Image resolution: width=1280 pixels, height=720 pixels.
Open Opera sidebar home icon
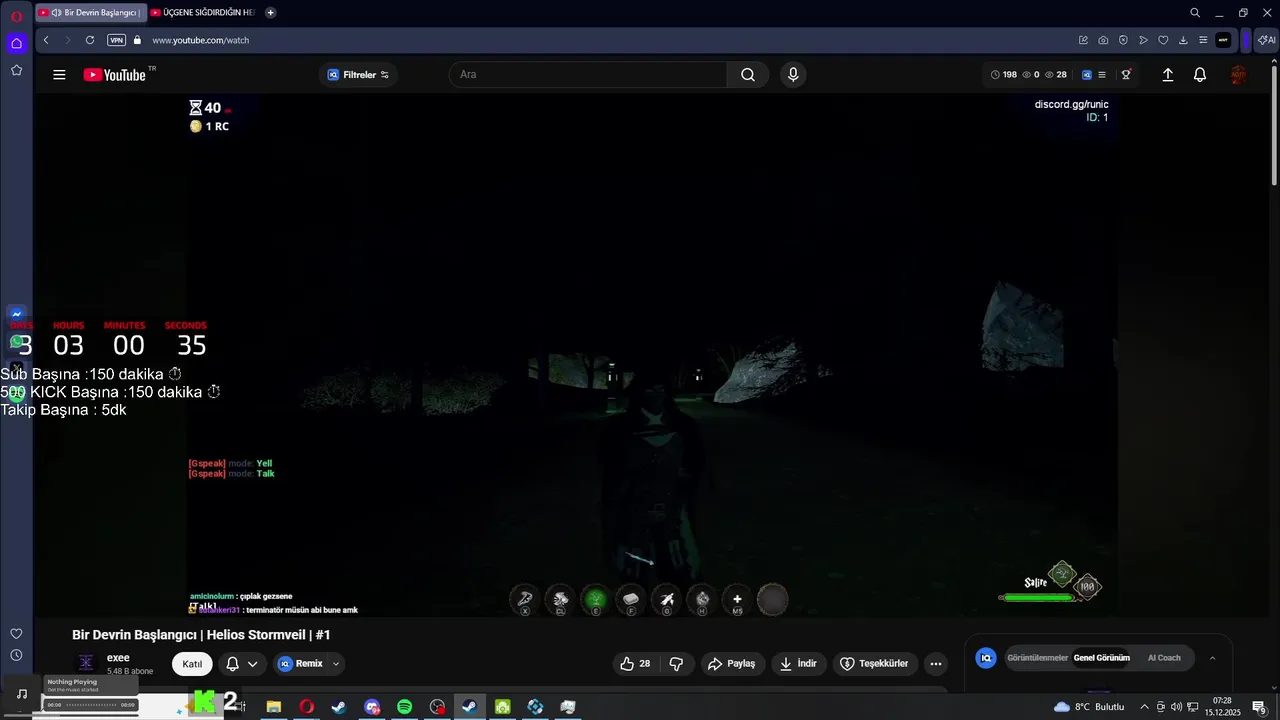16,43
